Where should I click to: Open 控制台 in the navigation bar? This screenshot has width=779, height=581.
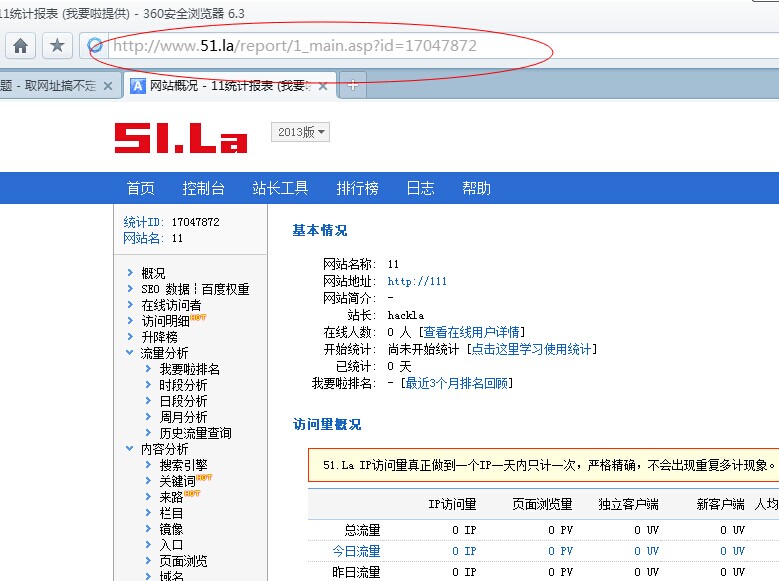click(203, 188)
